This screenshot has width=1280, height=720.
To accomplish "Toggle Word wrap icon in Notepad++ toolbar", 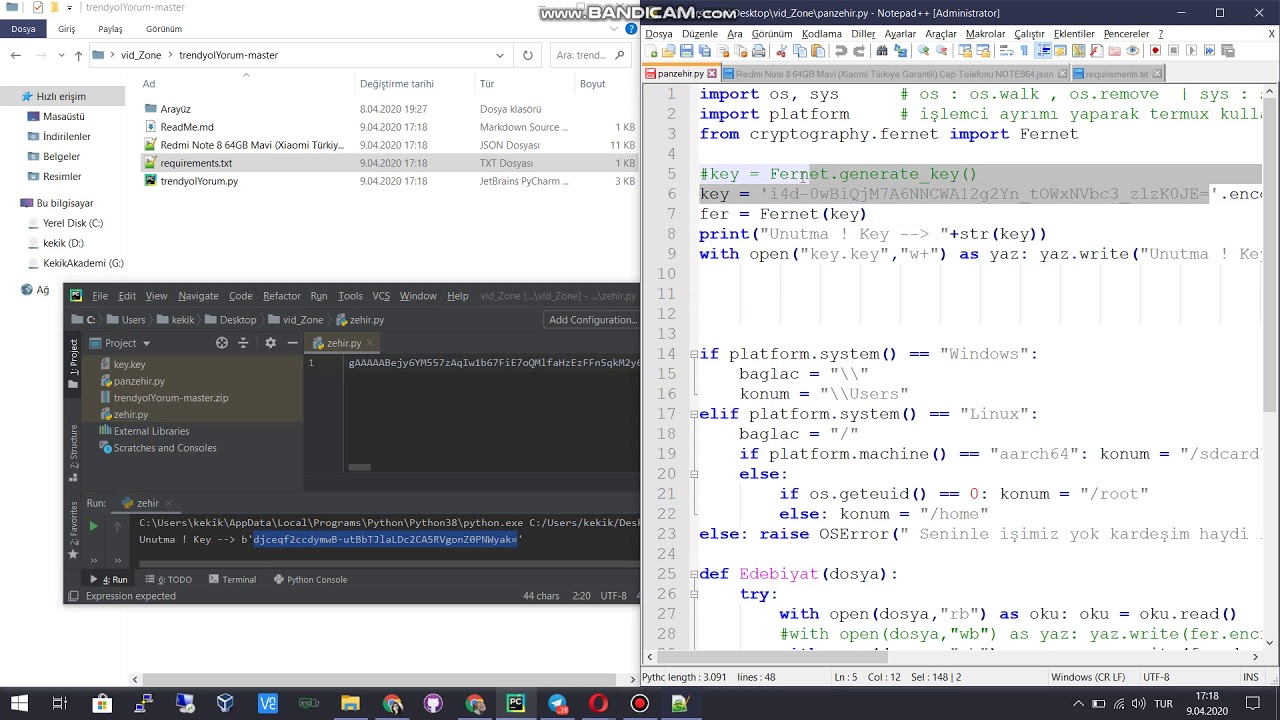I will click(1007, 51).
